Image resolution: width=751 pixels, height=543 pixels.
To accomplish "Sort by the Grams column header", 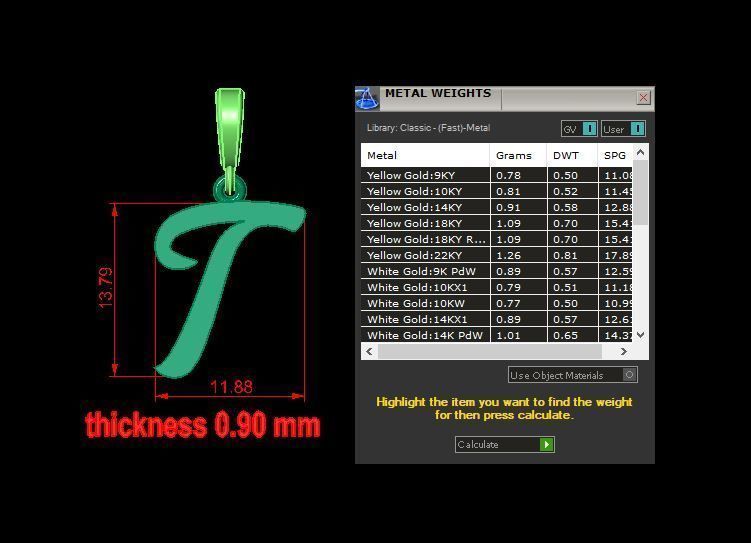I will point(518,155).
